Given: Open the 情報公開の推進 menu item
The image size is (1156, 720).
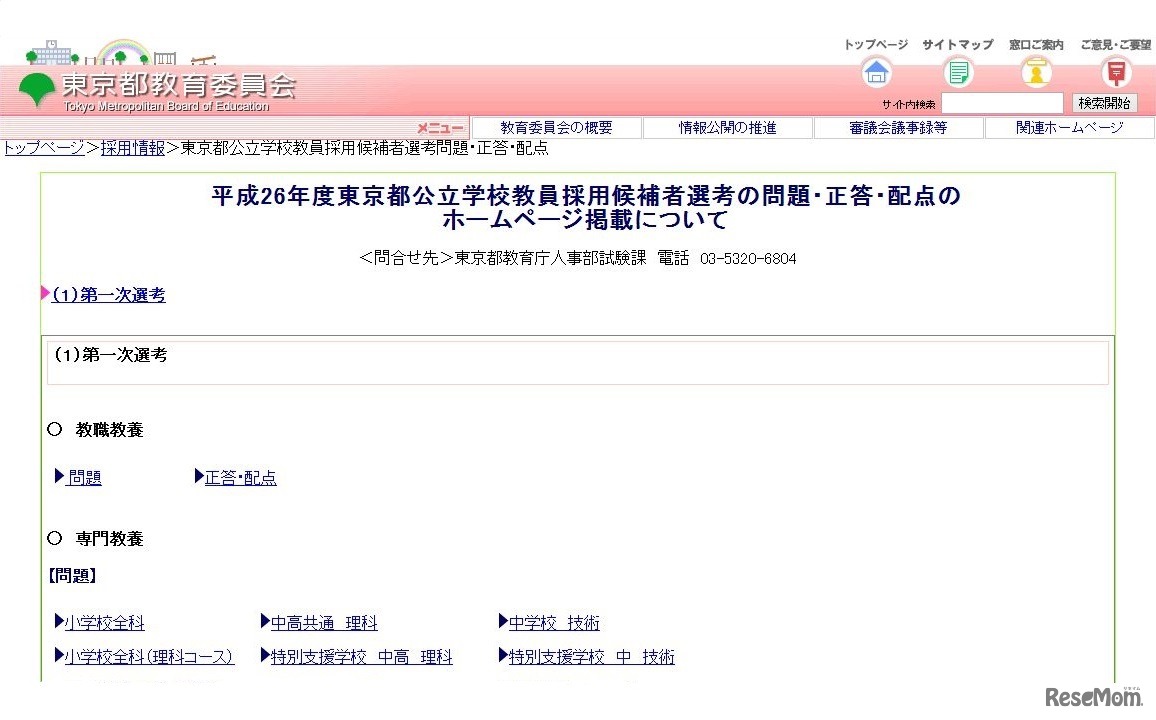Looking at the screenshot, I should (727, 127).
